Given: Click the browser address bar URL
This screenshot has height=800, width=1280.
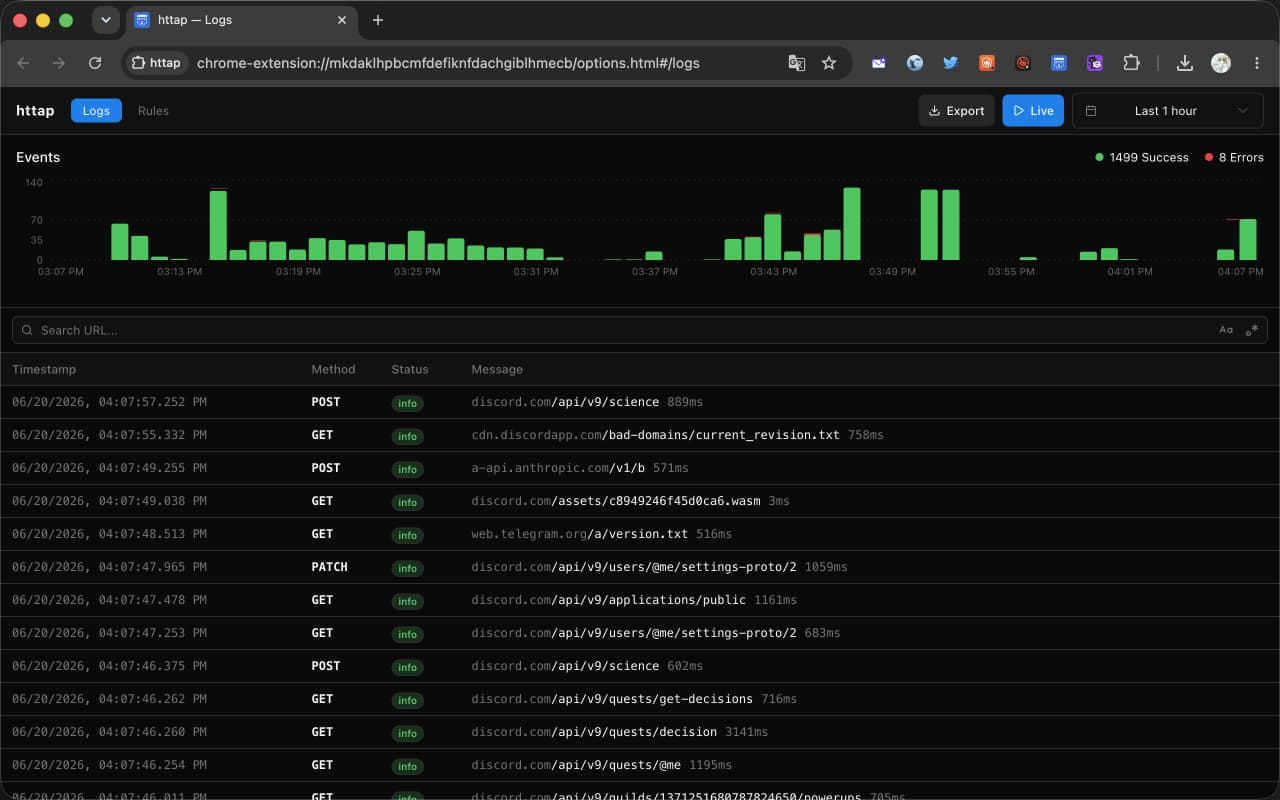Looking at the screenshot, I should pyautogui.click(x=448, y=63).
